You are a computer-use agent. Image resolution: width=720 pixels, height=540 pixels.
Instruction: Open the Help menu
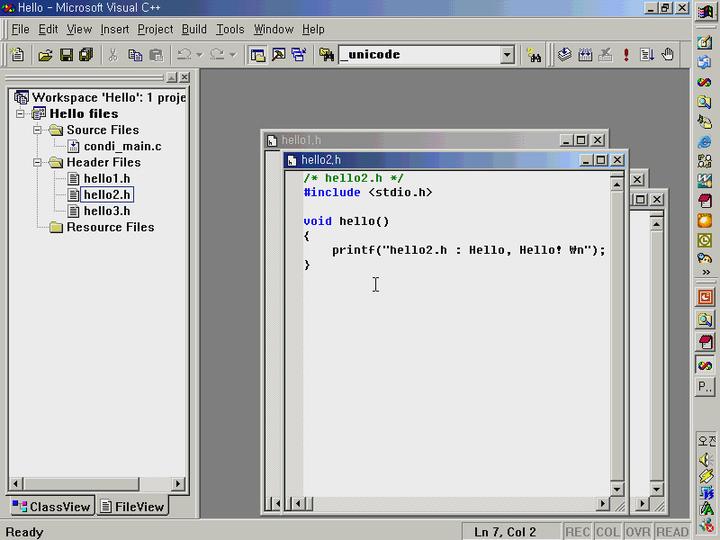[x=313, y=29]
